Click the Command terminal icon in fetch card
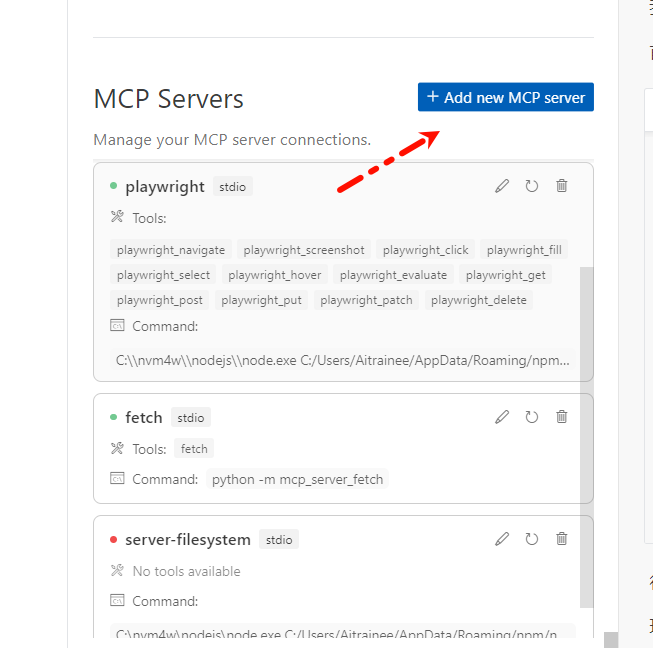This screenshot has height=648, width=653. pos(117,478)
